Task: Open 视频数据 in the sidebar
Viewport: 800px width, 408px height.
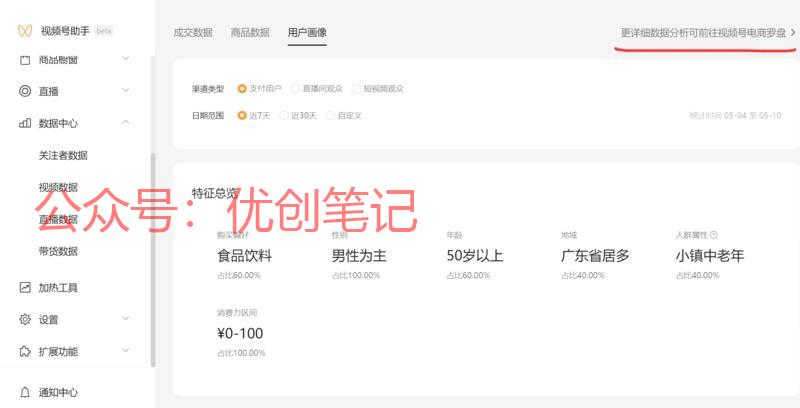Action: 58,187
